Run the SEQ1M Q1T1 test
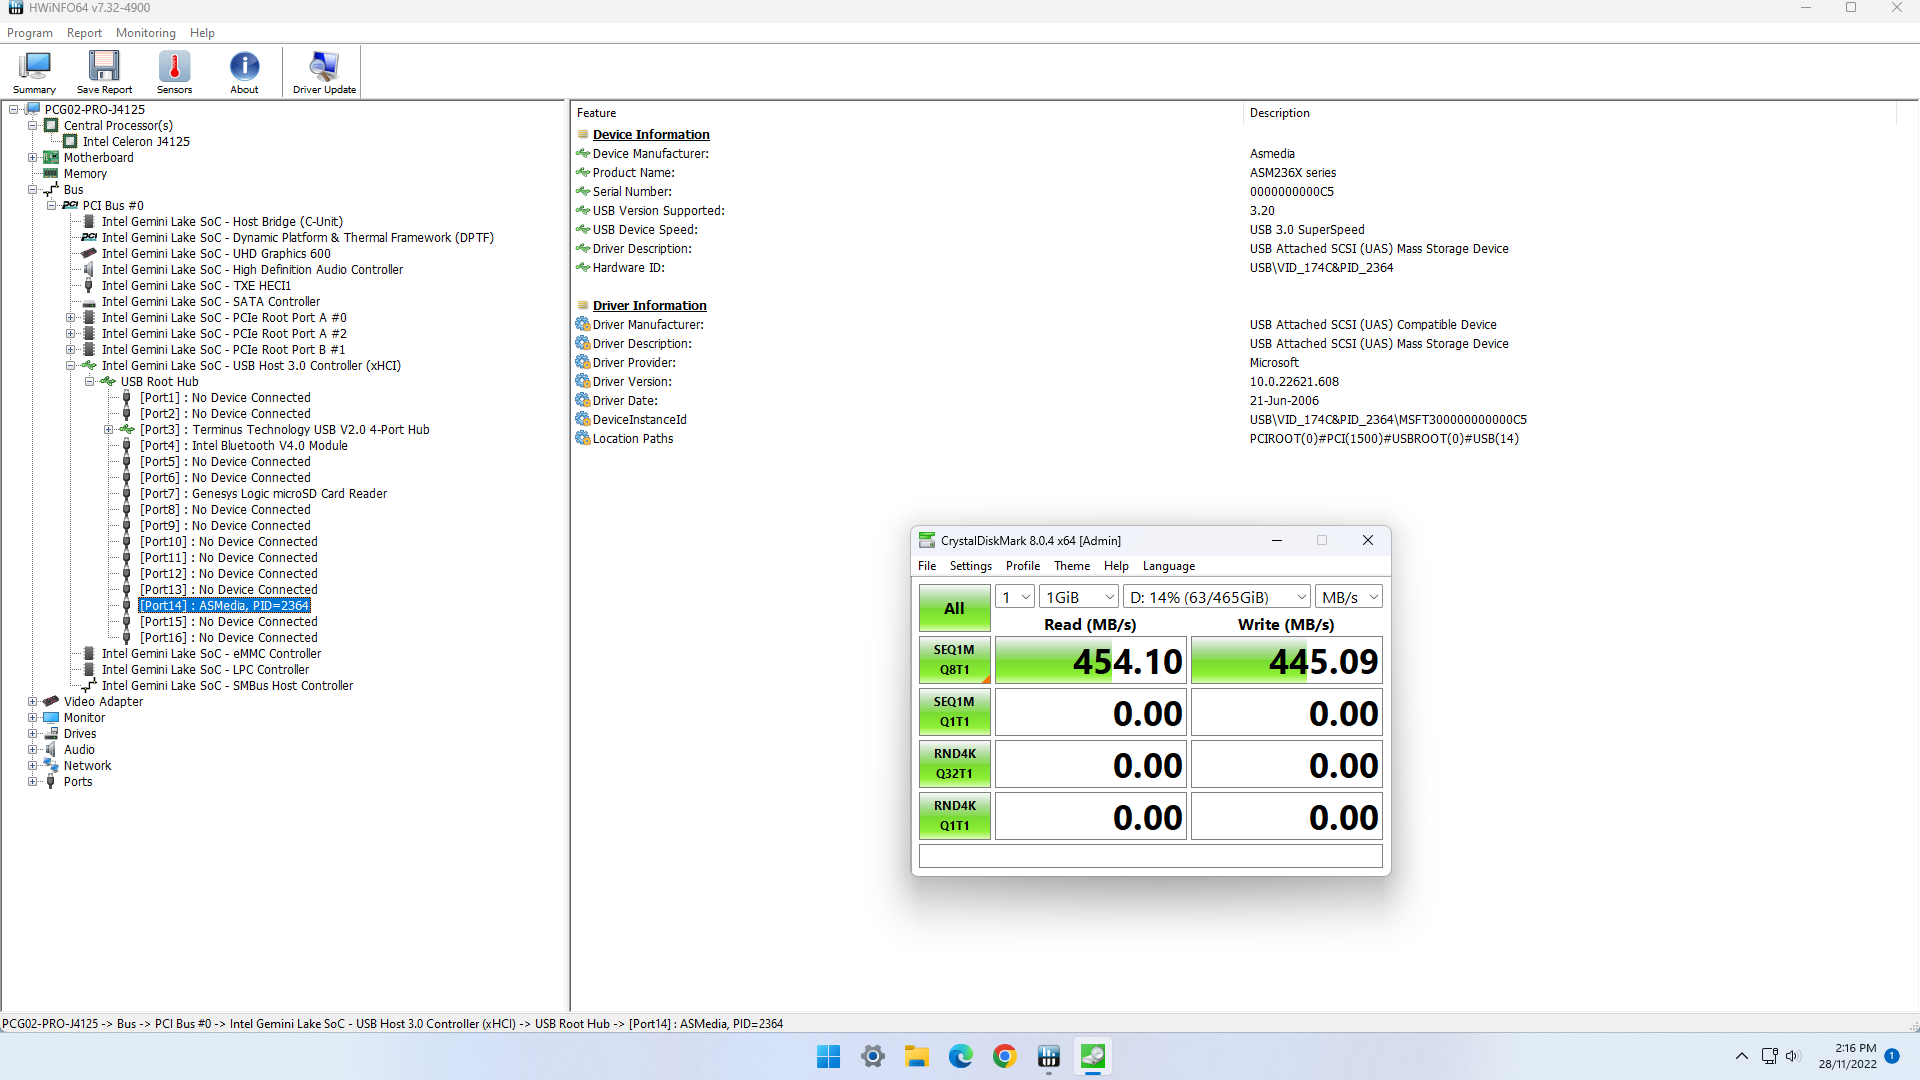 [954, 712]
